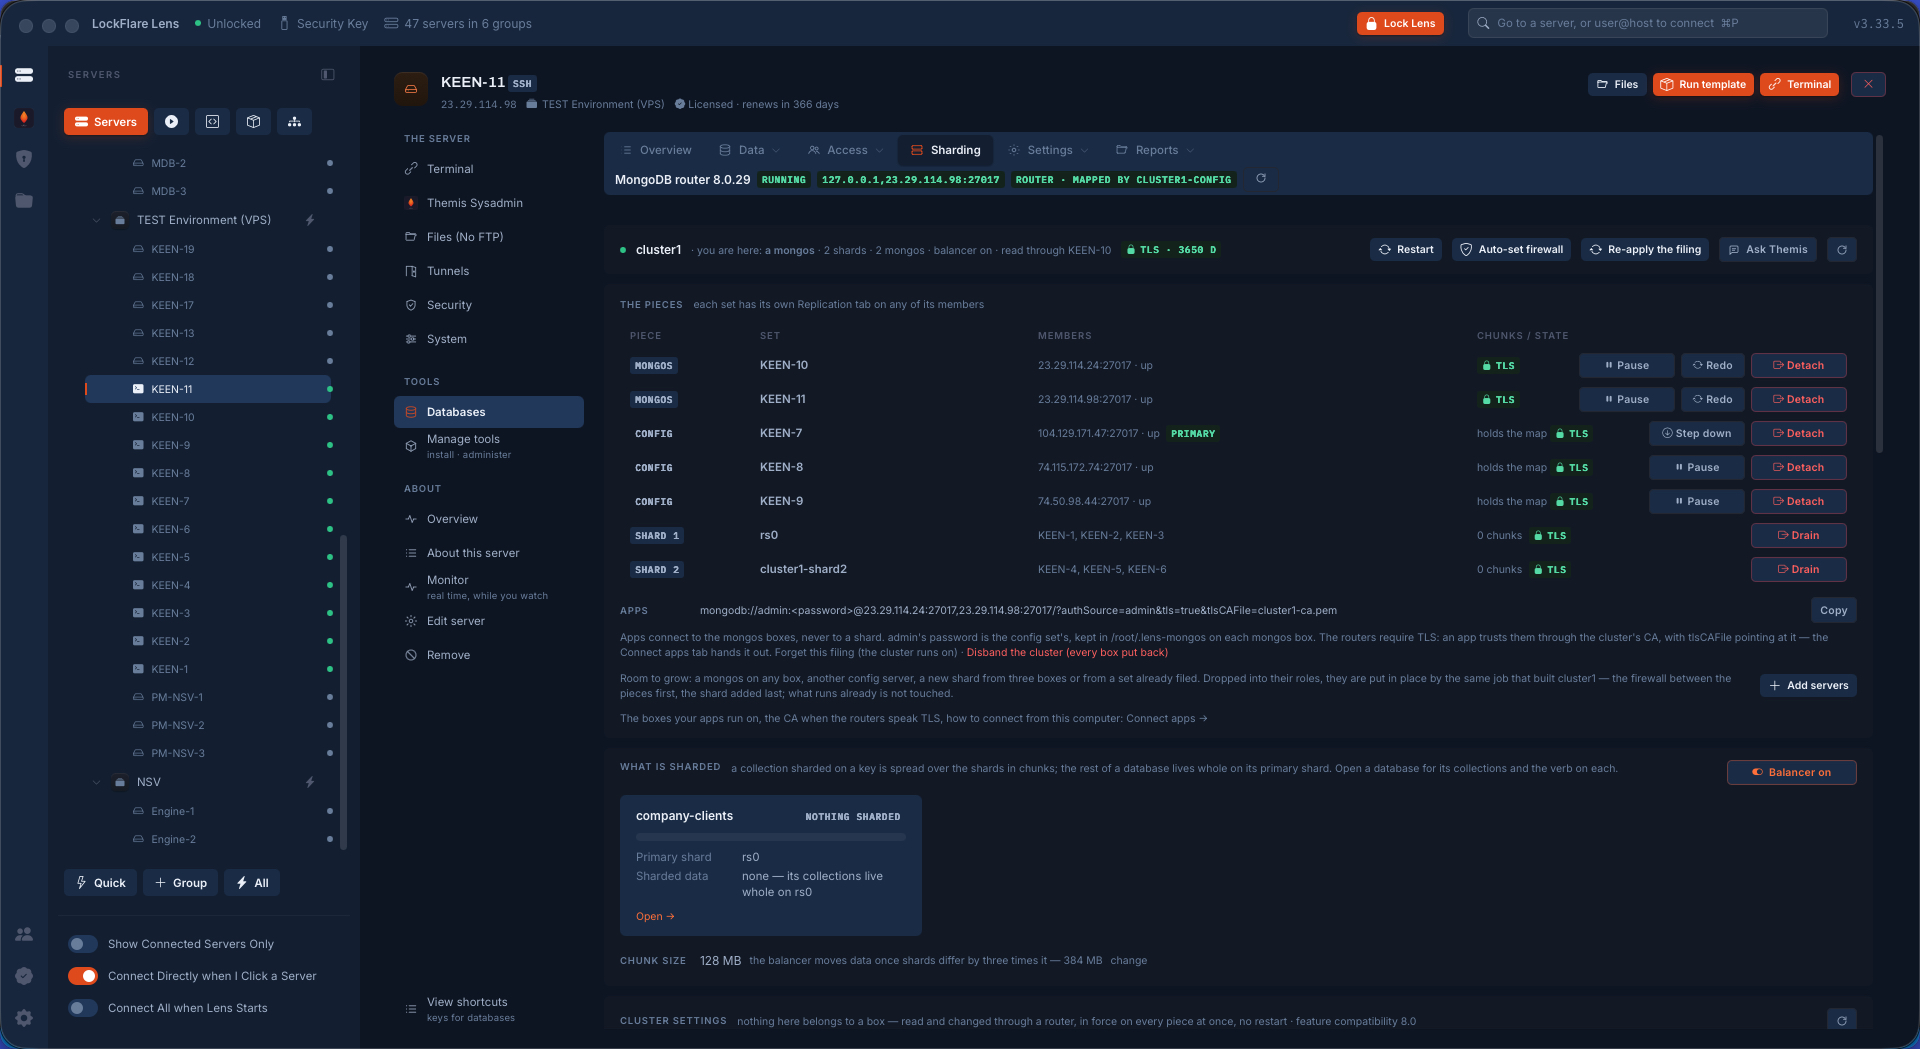Refresh the Cluster Settings section
1920x1049 pixels.
tap(1842, 1021)
